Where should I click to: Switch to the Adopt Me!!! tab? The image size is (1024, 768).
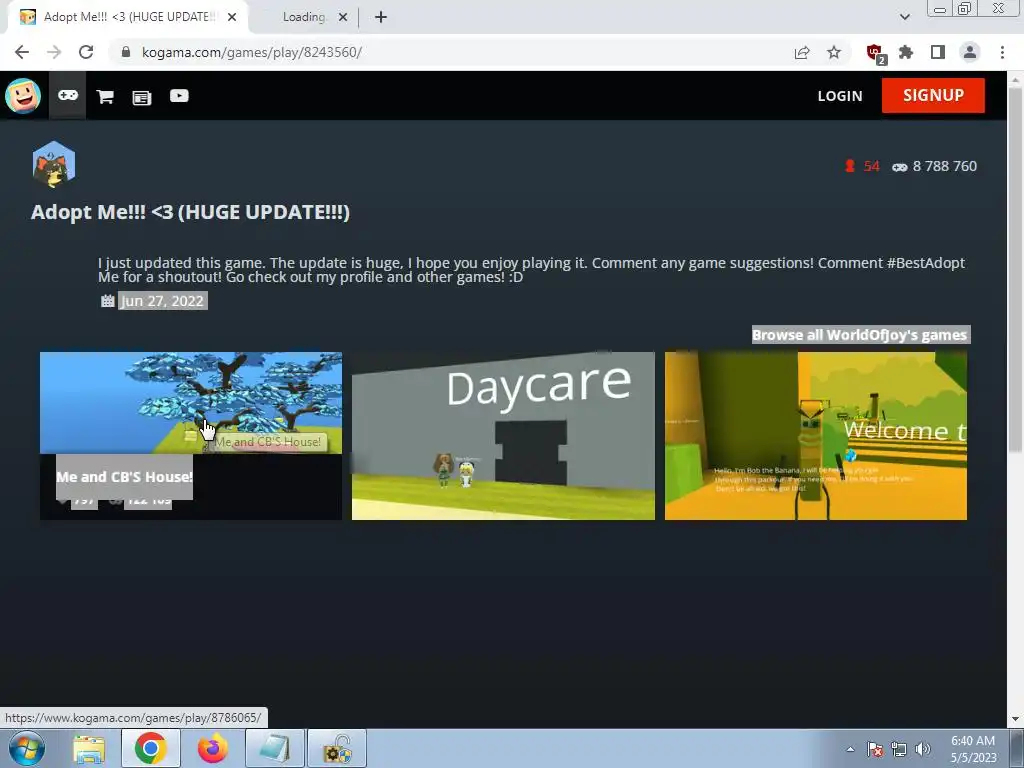(128, 17)
